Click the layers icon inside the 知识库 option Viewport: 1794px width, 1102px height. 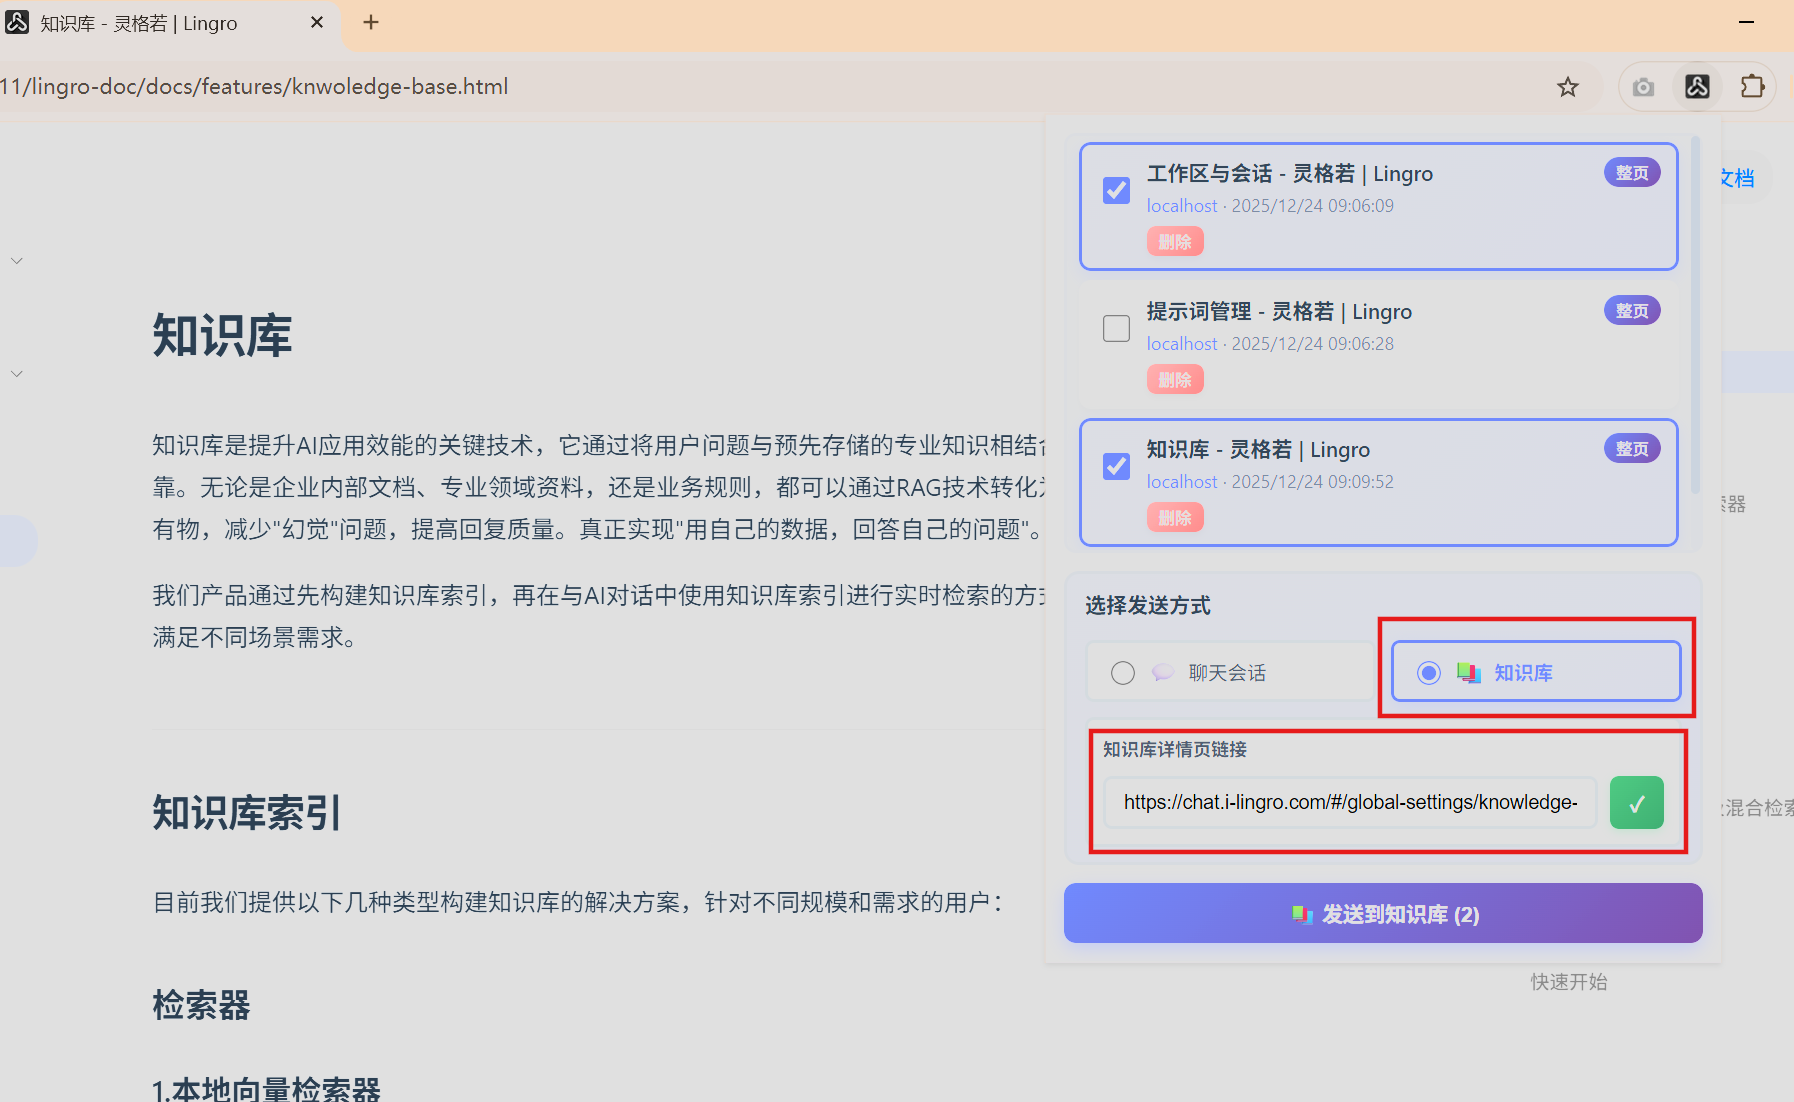(1469, 672)
